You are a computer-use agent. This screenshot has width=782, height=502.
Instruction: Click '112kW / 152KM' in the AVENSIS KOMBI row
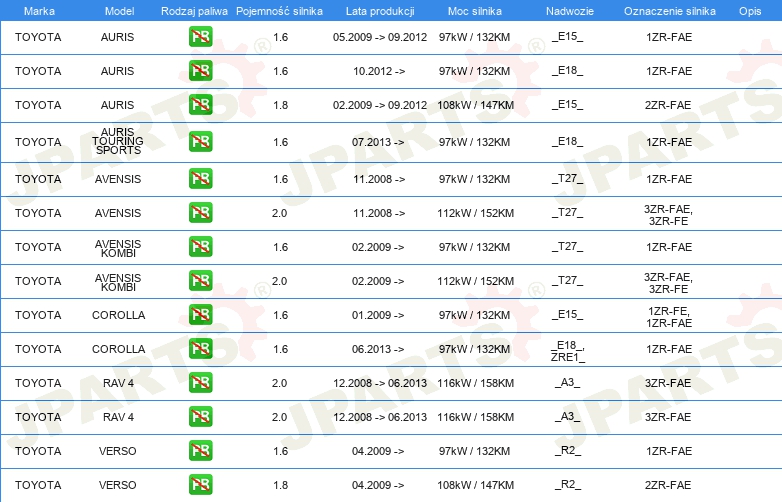[476, 281]
